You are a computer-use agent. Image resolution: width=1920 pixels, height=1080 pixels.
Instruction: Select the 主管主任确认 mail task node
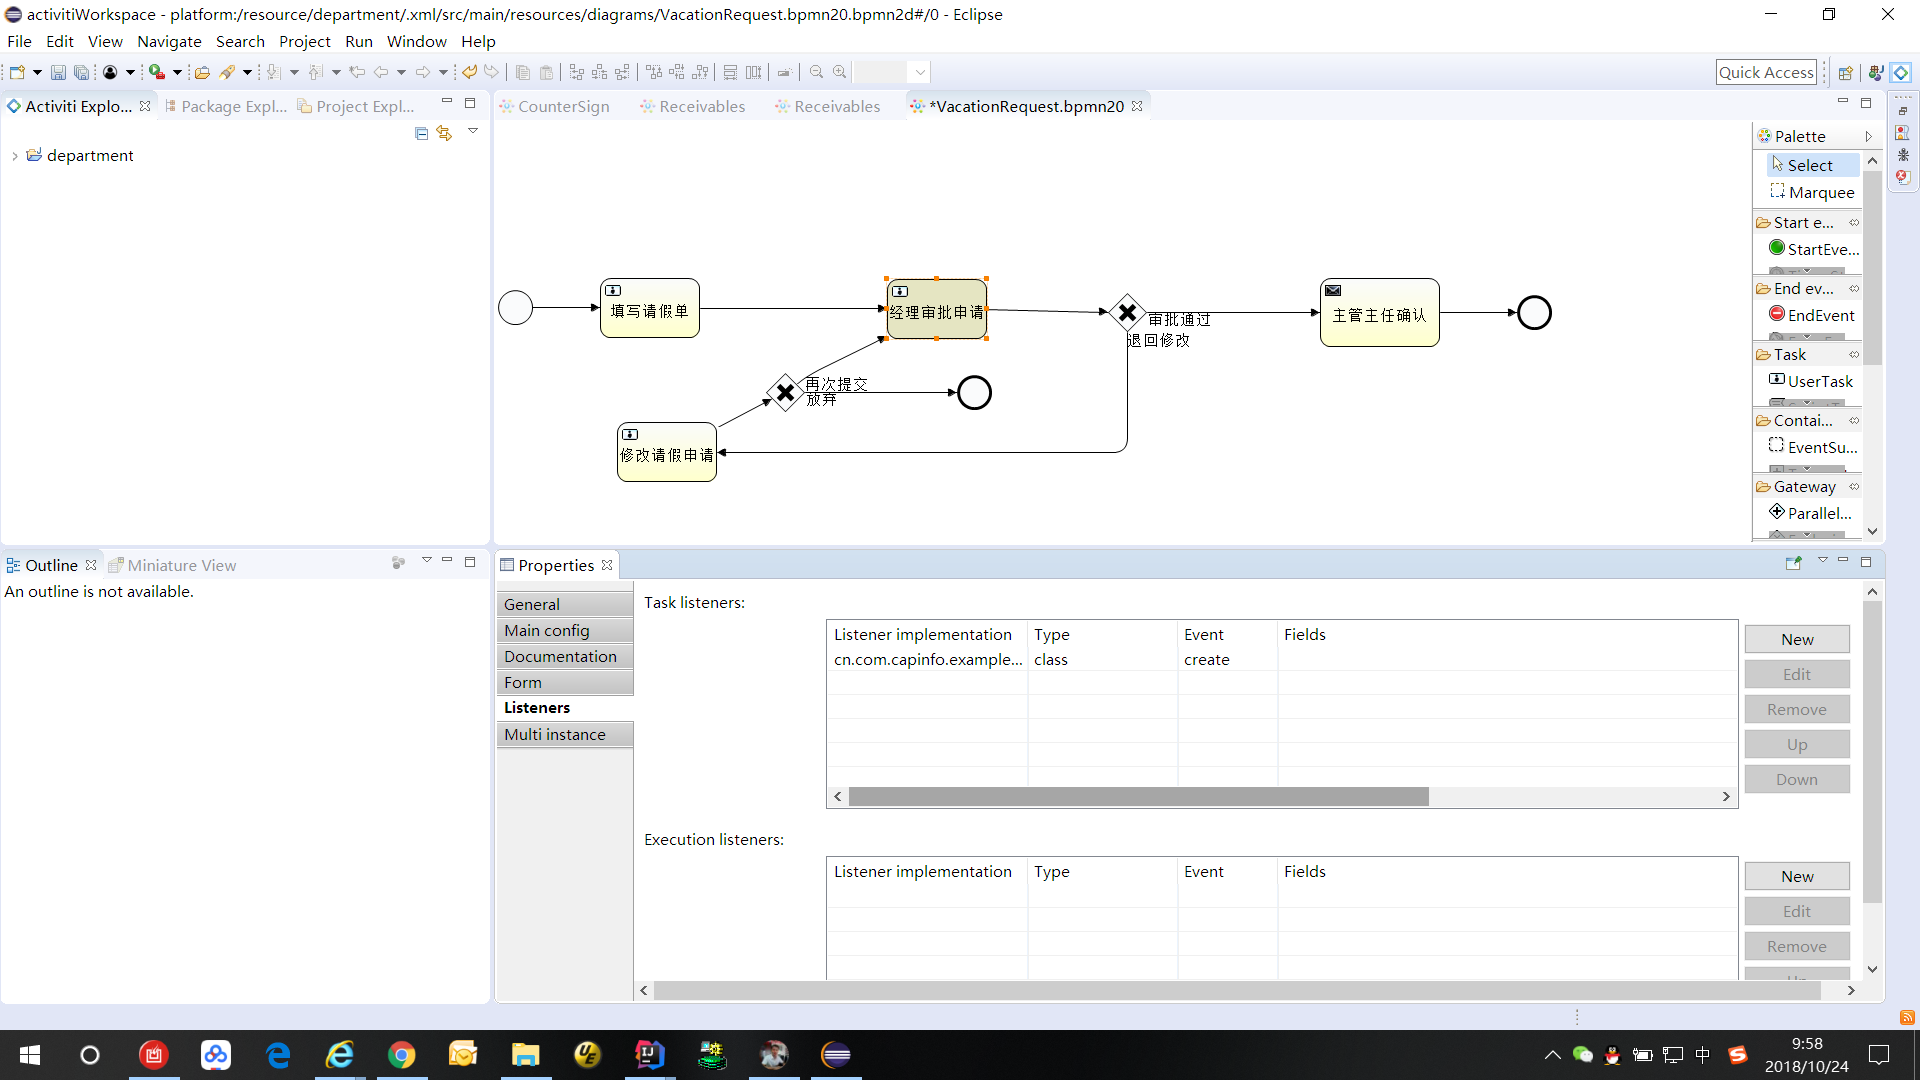pyautogui.click(x=1380, y=313)
